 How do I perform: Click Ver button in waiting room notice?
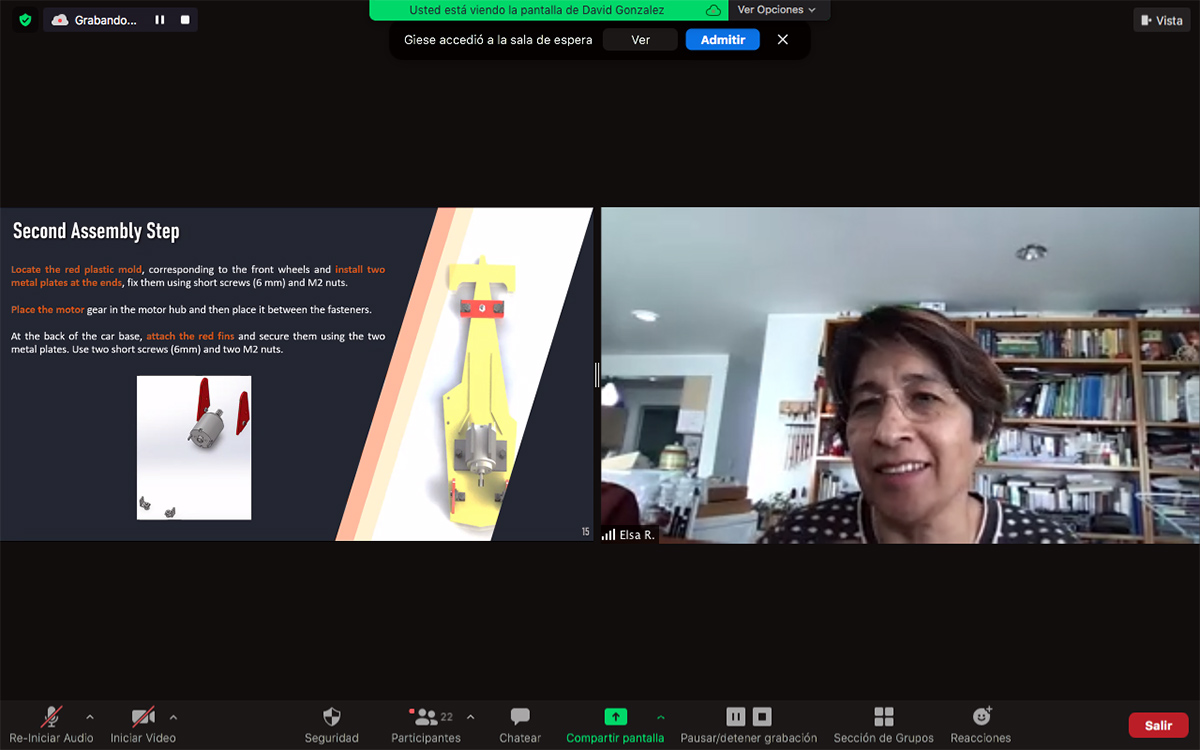coord(641,40)
